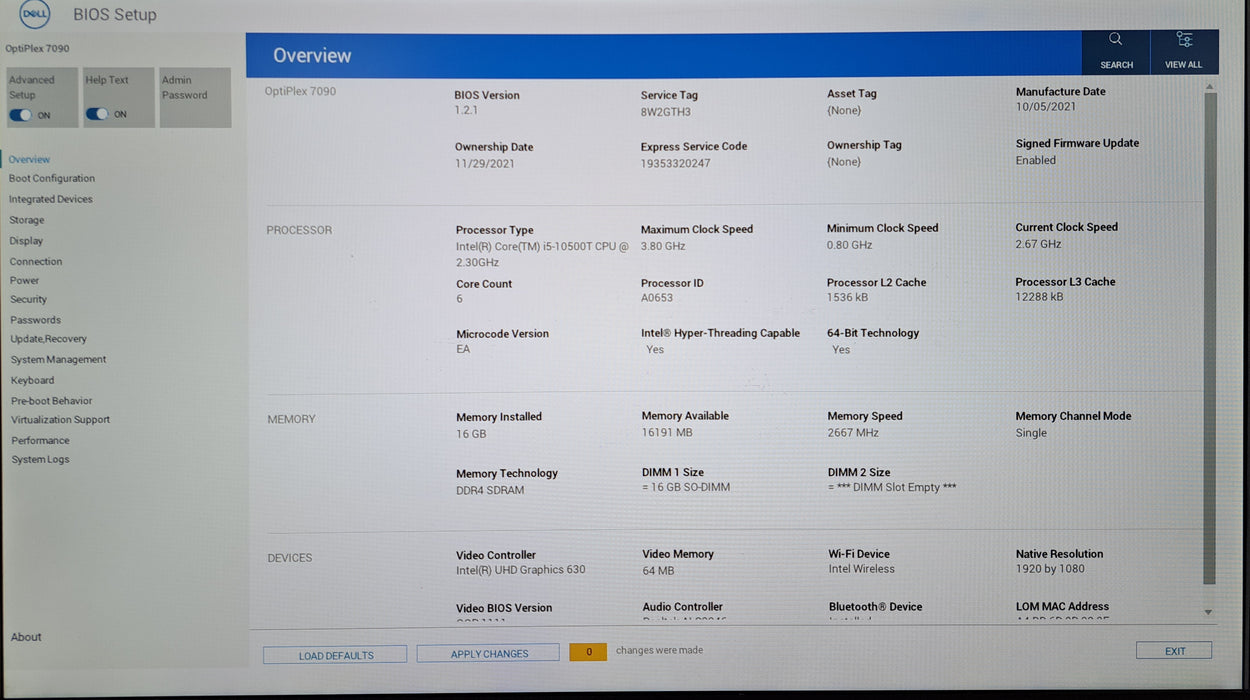Click the Load Defaults button
This screenshot has width=1250, height=700.
tap(335, 655)
